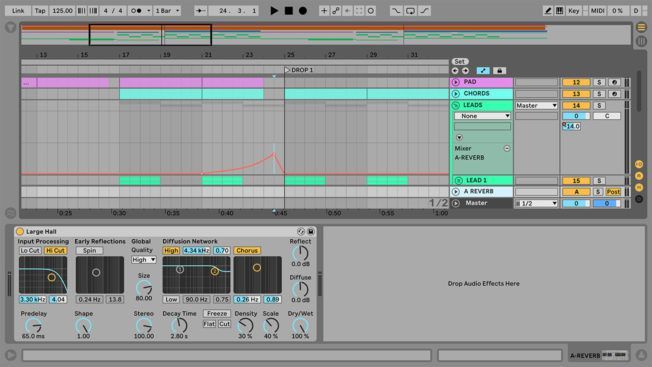Click the Link button
652x367 pixels.
point(17,11)
